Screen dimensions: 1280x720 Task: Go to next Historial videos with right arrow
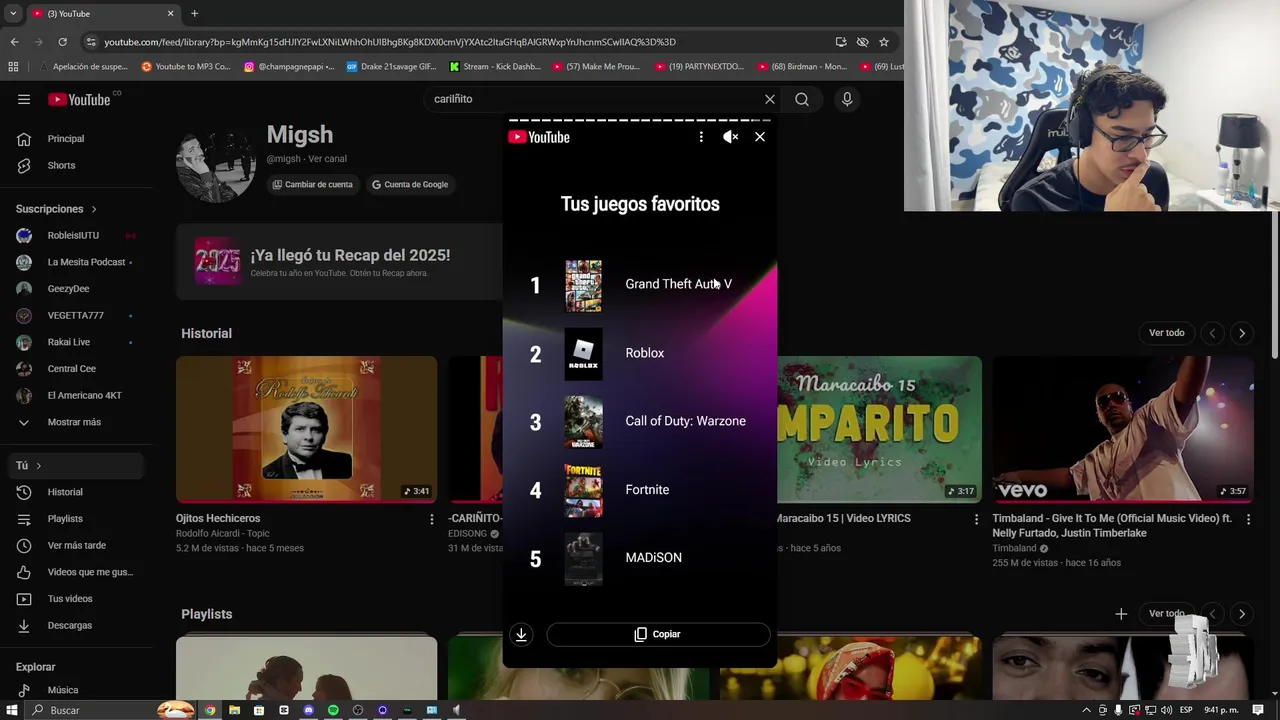coord(1242,333)
